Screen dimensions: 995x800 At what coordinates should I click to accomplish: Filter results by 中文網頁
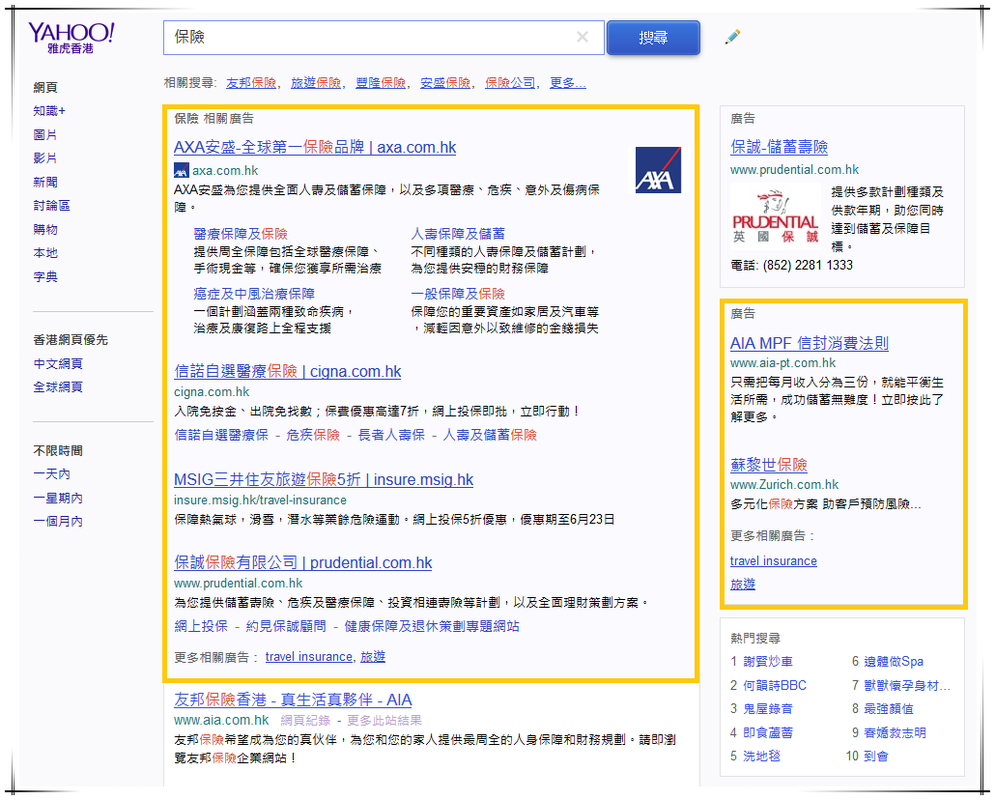[58, 364]
